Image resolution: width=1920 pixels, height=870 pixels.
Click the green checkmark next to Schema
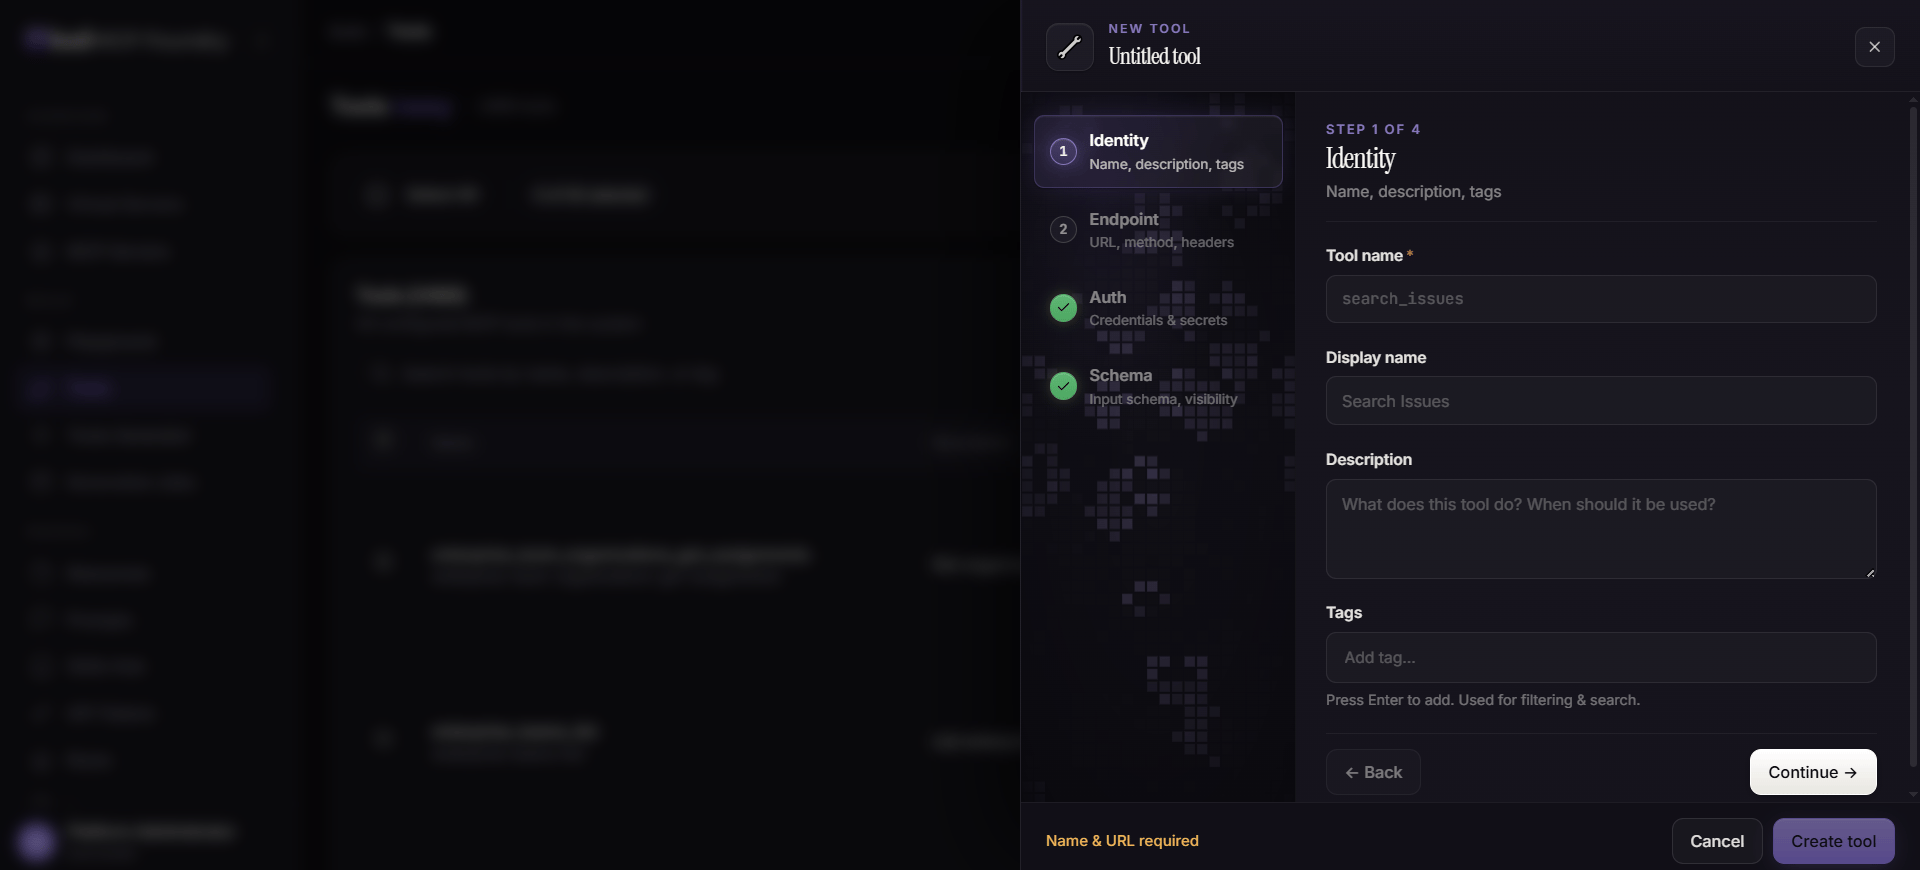[1063, 385]
